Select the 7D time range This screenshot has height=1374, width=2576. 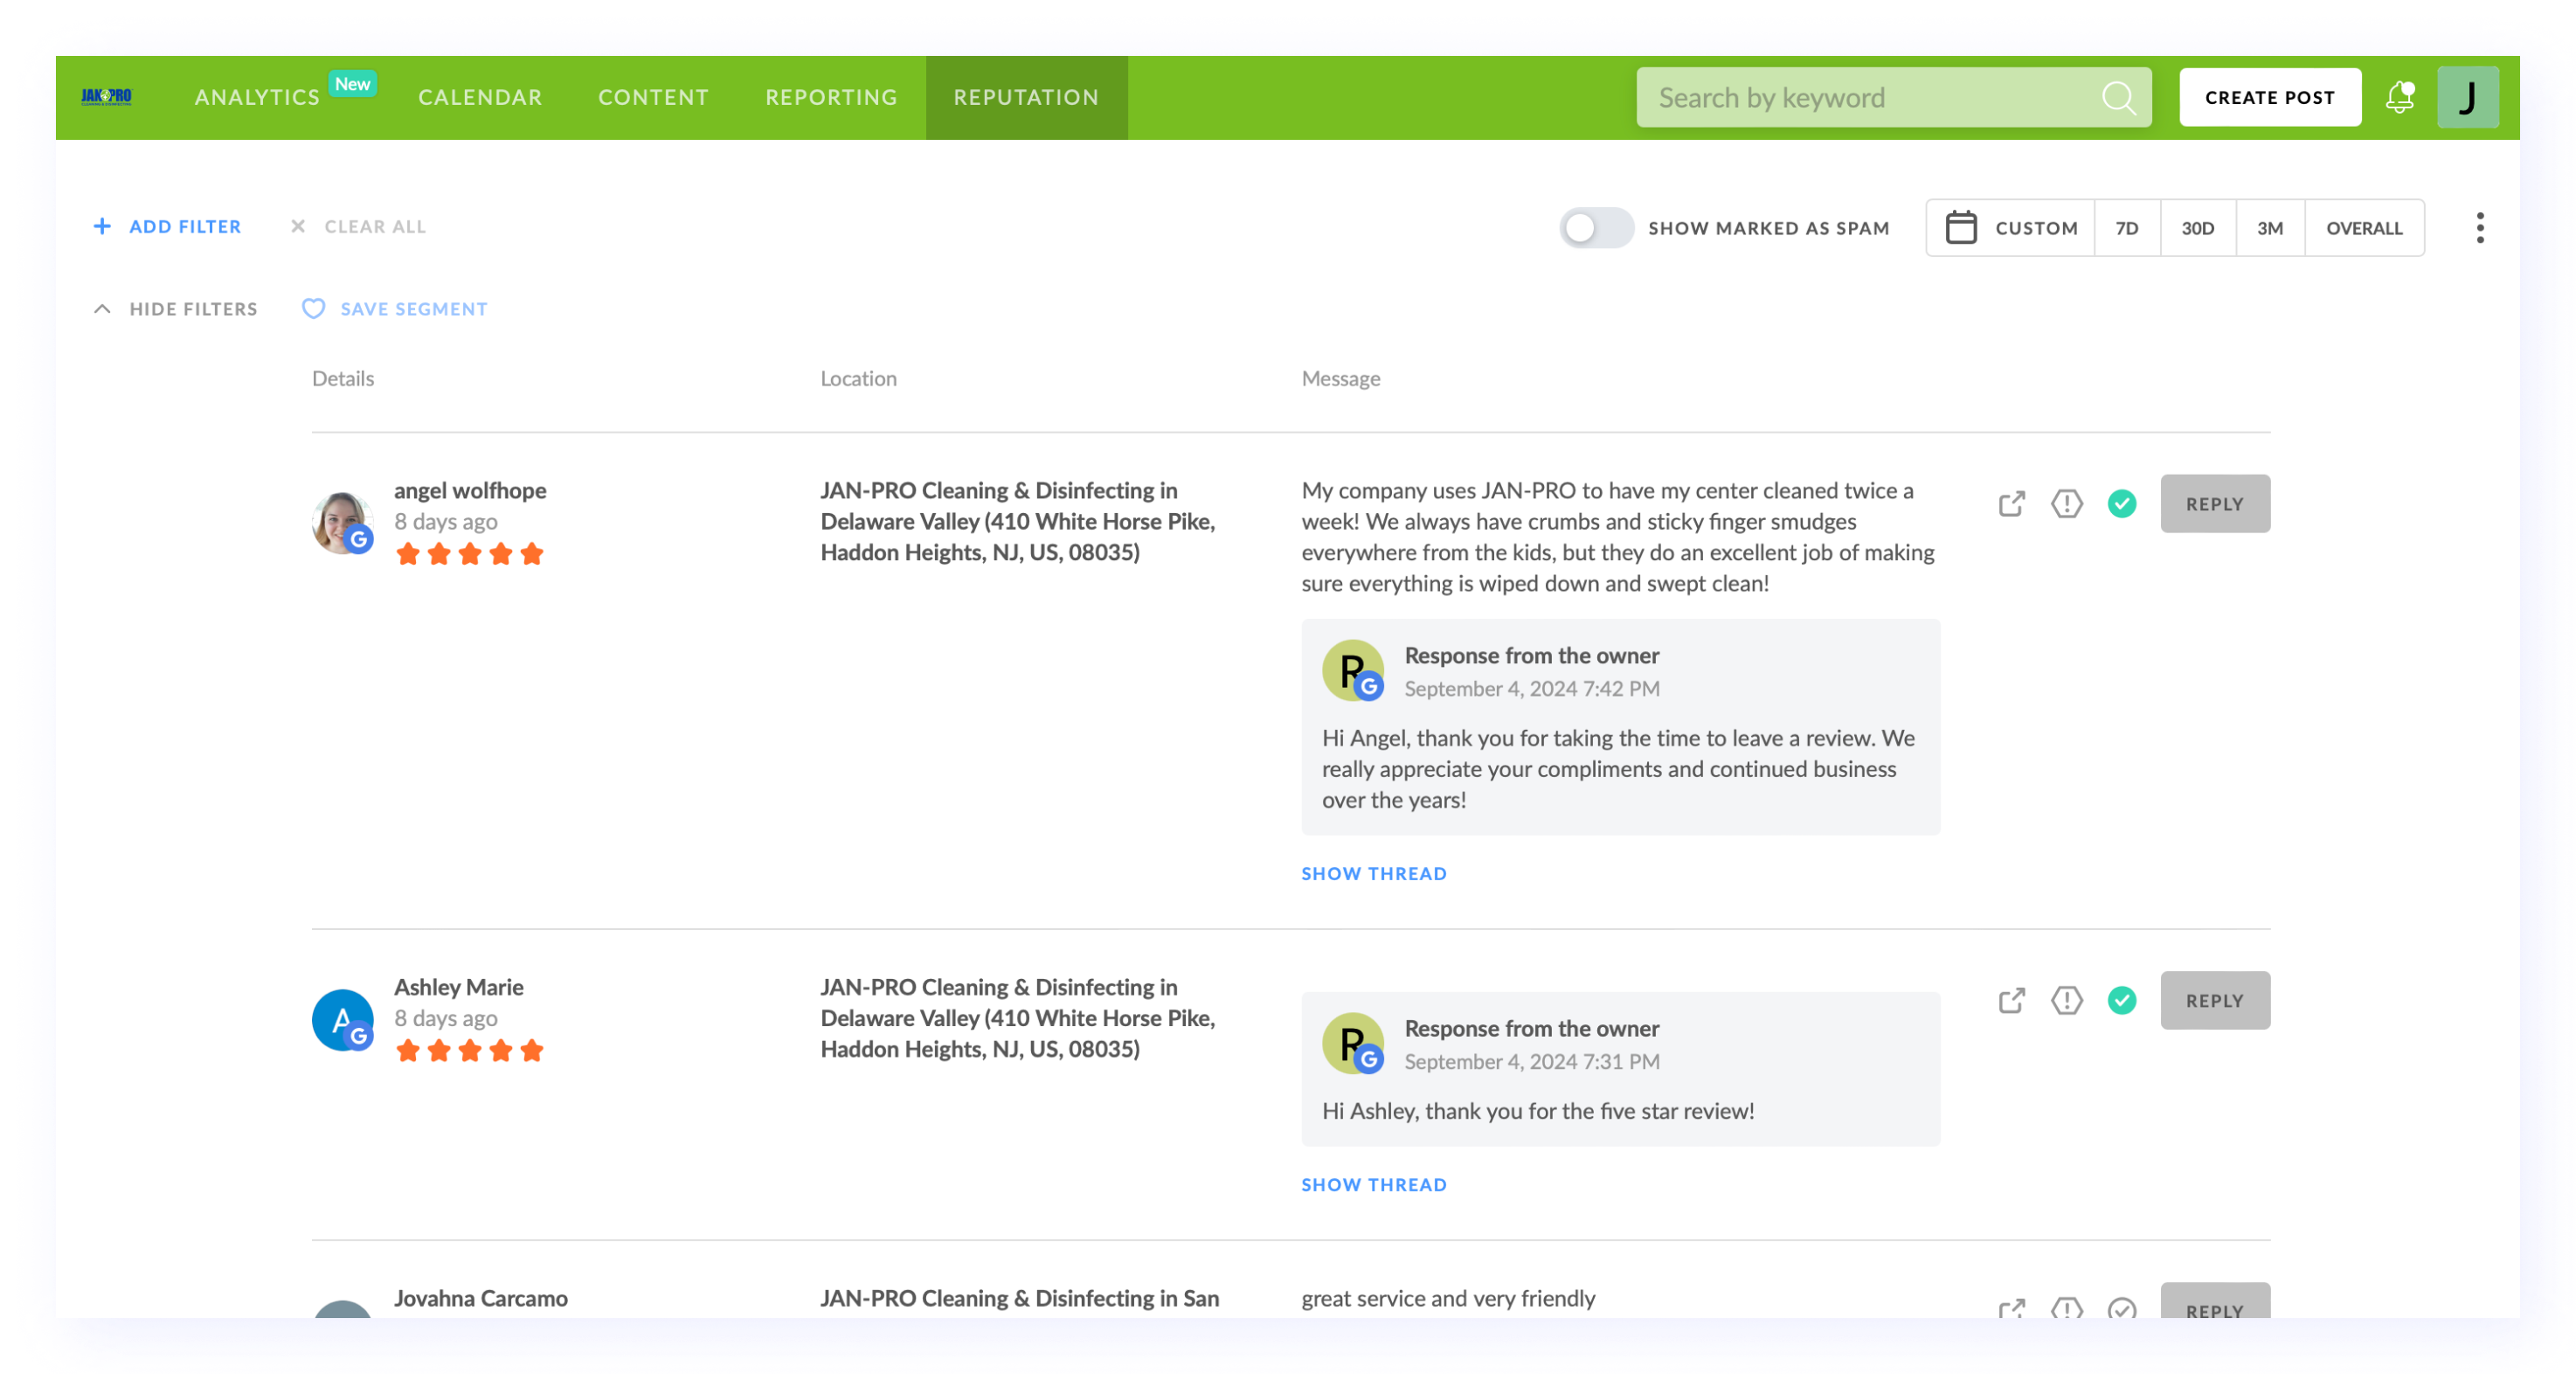2126,228
